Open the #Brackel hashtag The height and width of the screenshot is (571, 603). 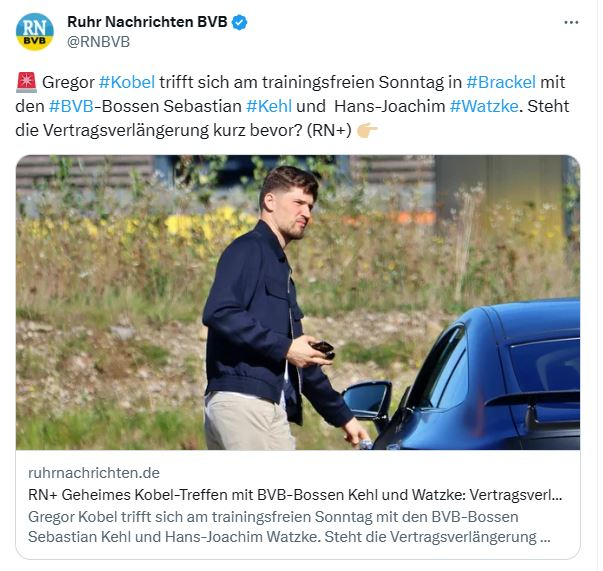501,82
